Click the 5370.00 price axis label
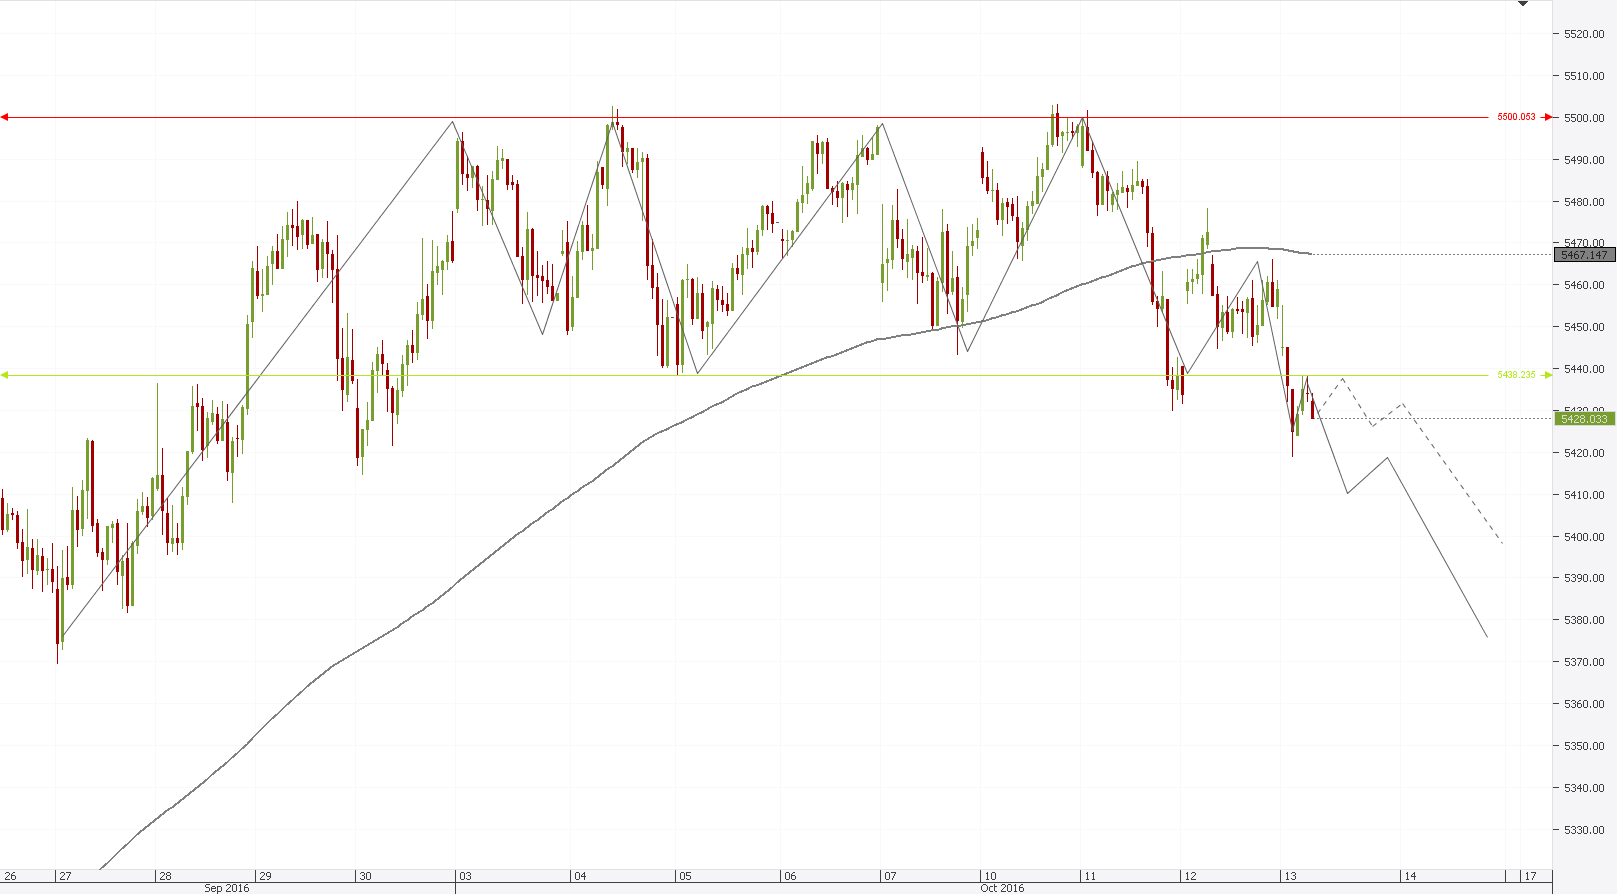Viewport: 1617px width, 894px height. [1584, 662]
